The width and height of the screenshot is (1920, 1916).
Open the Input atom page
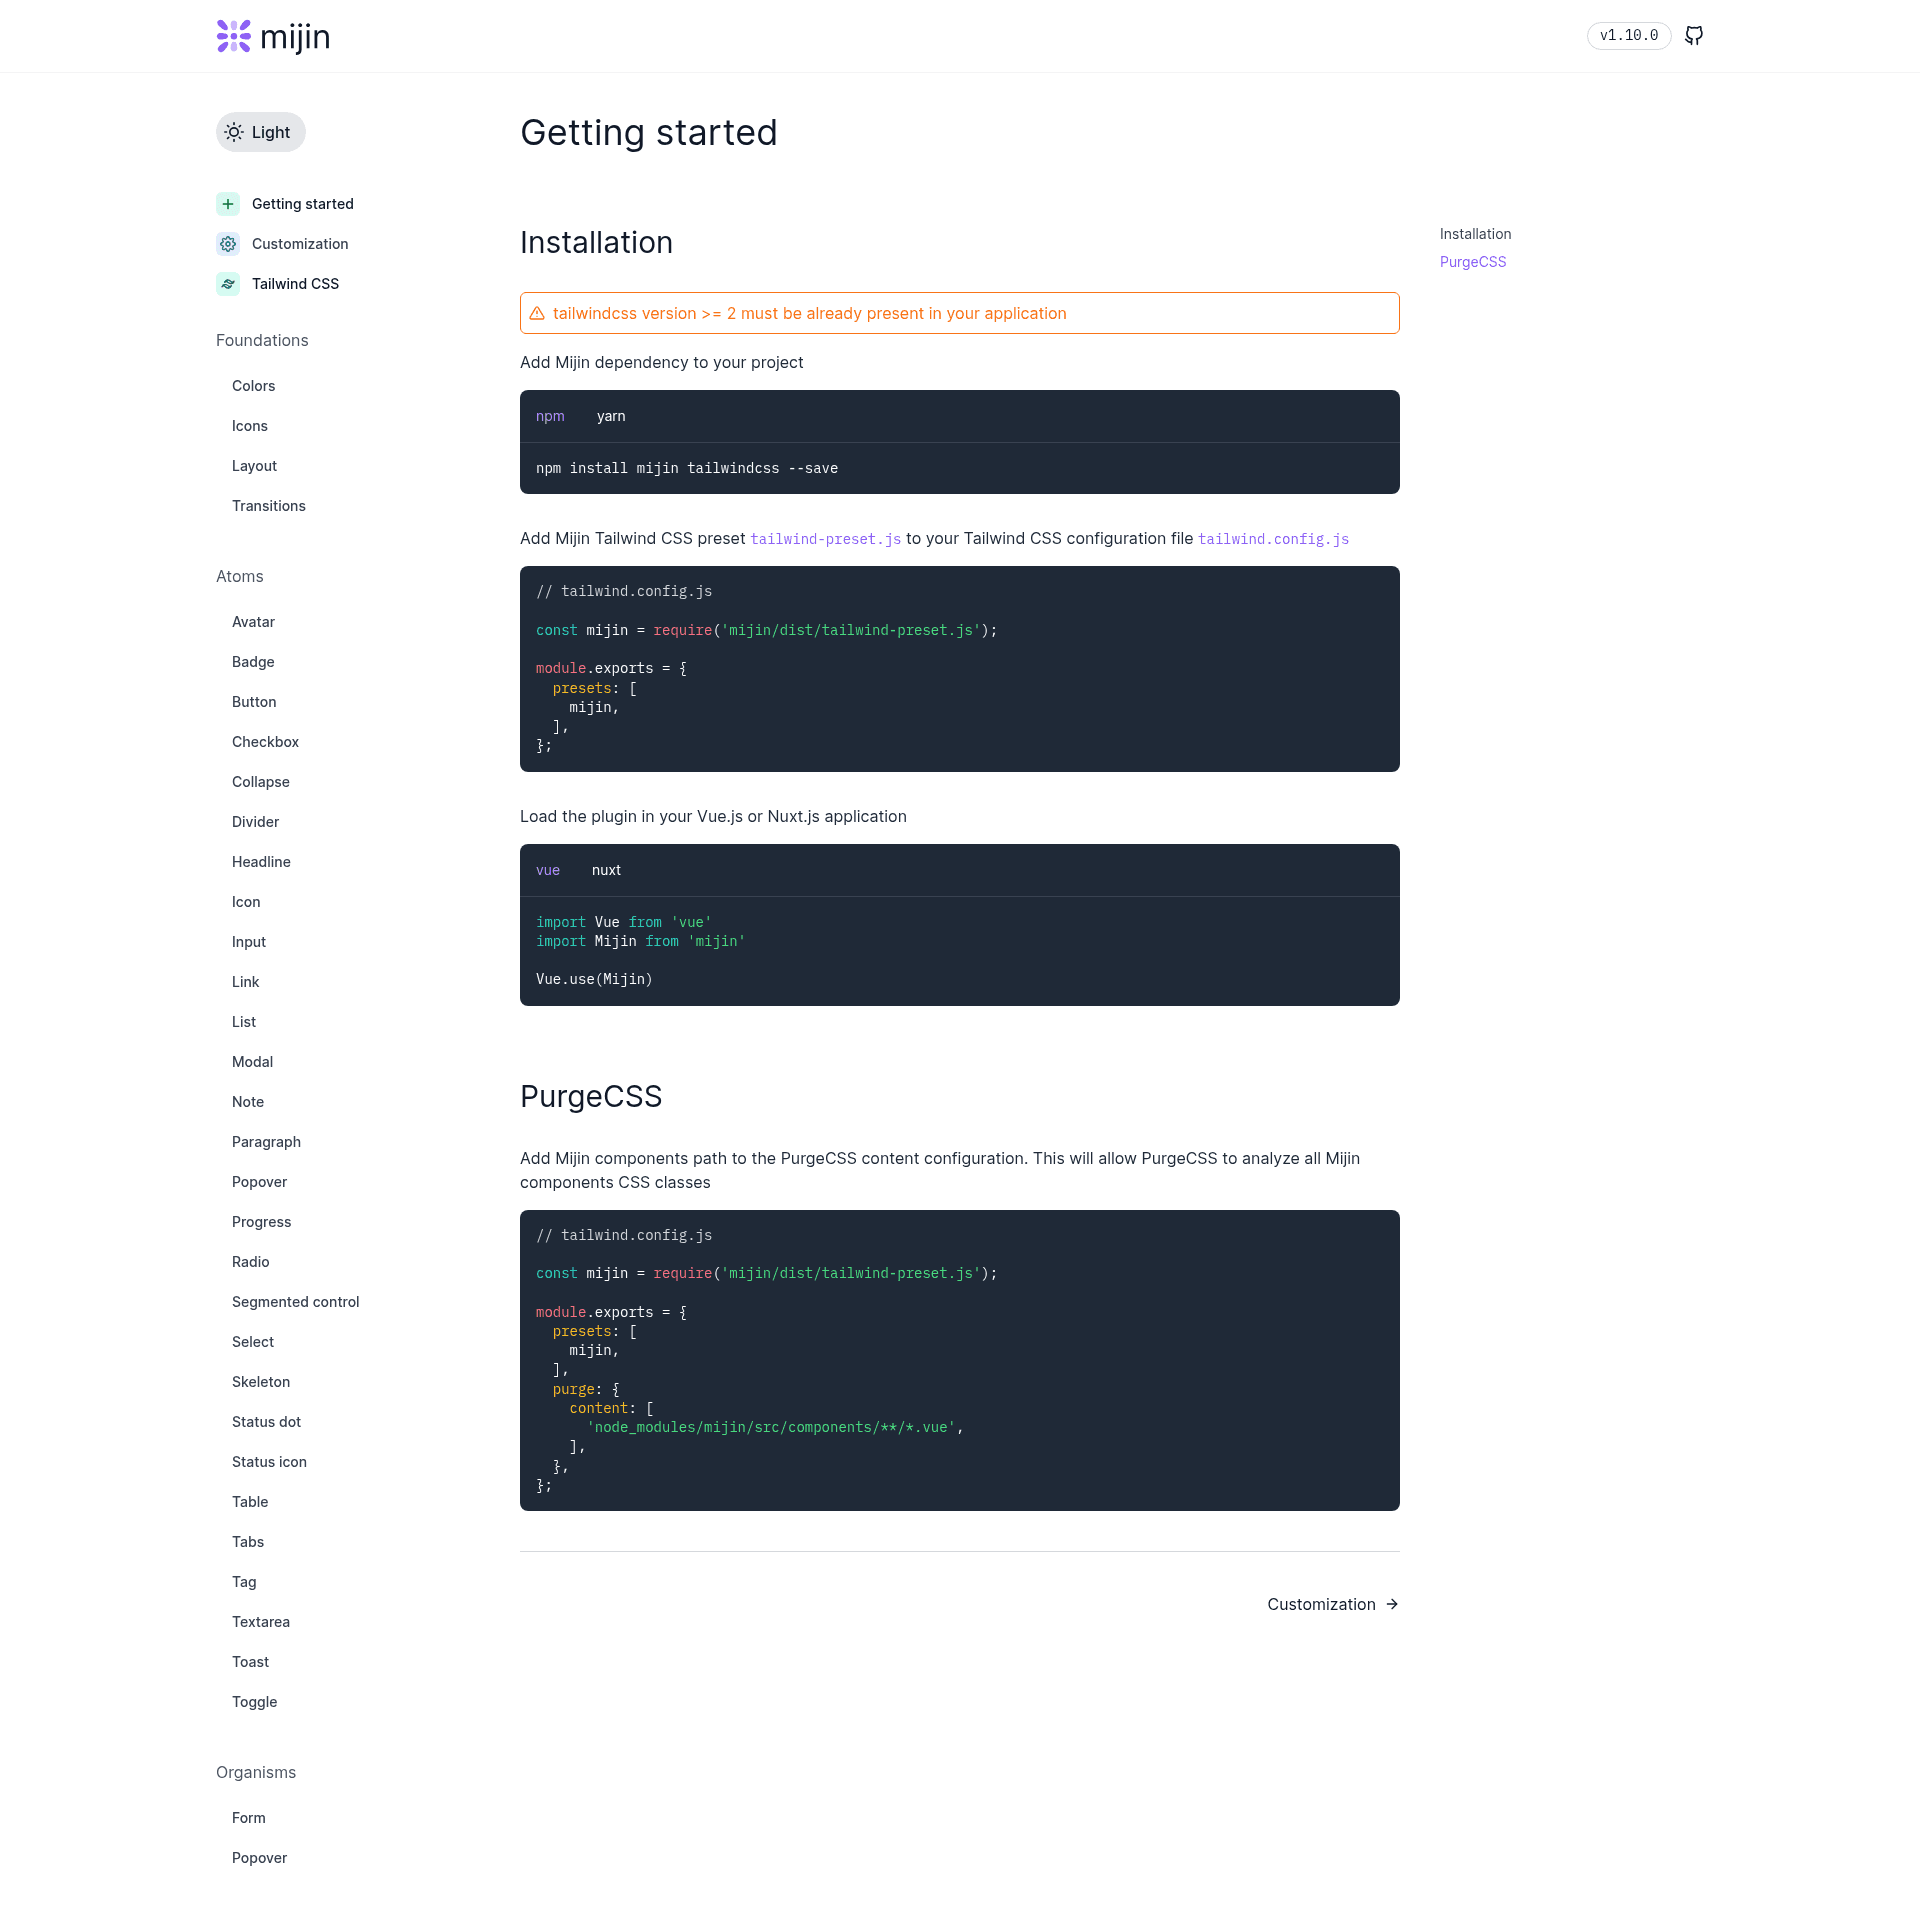(249, 942)
